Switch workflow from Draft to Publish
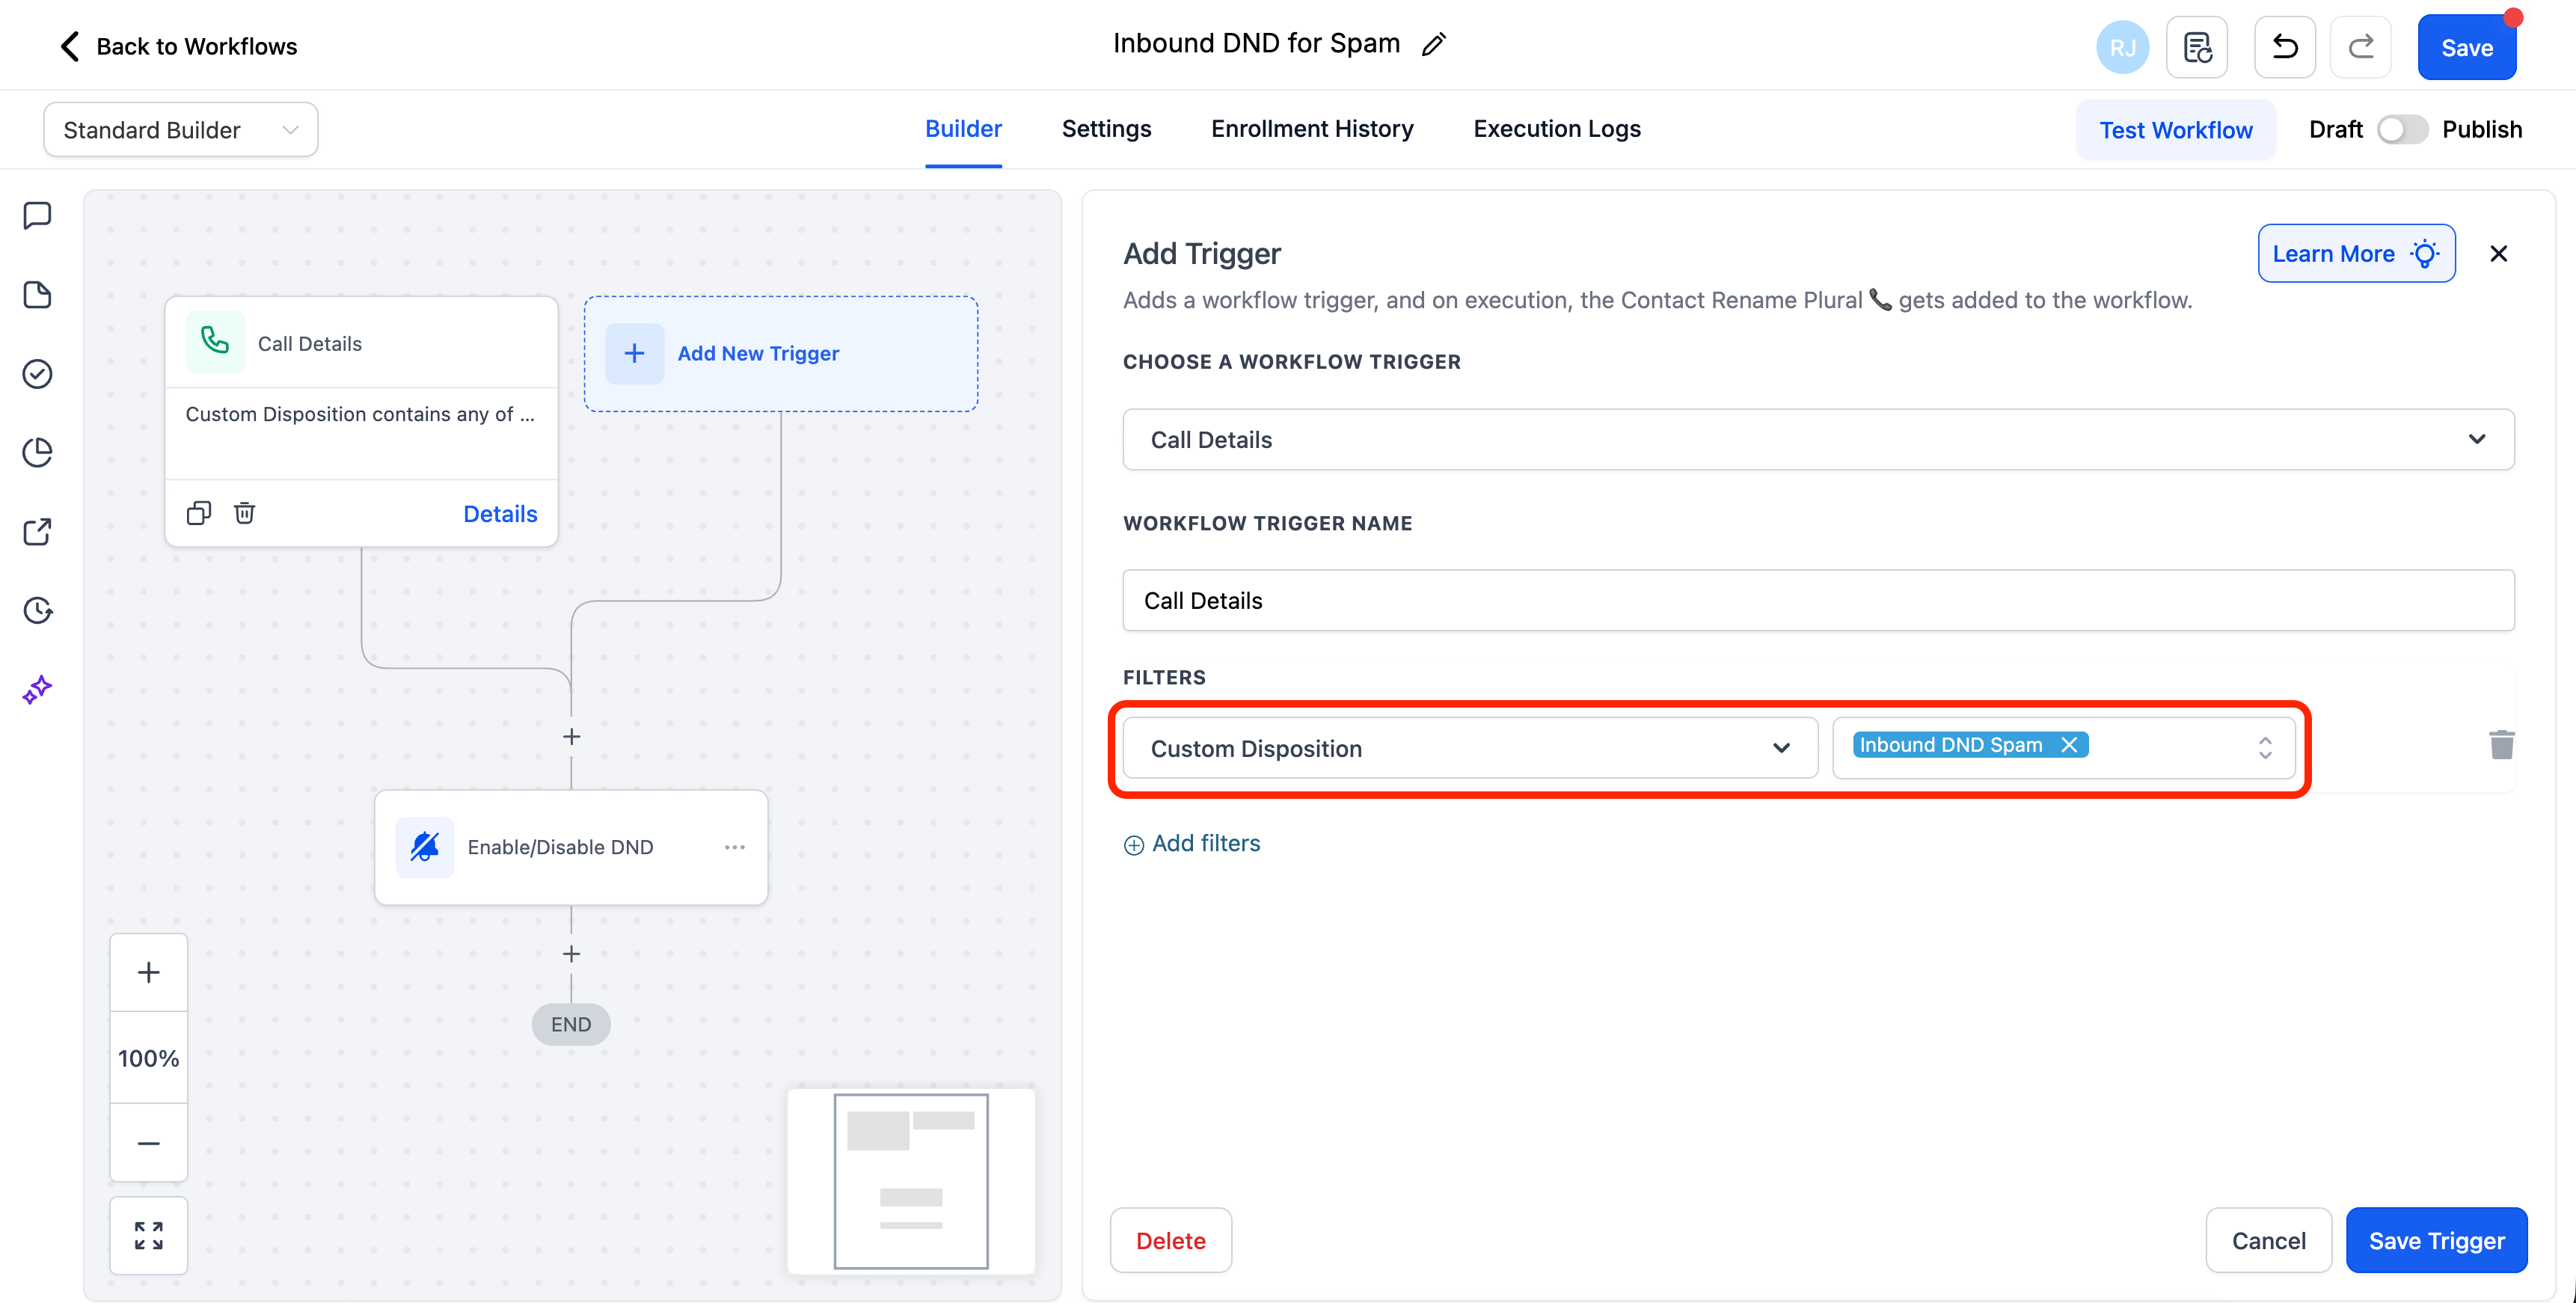 coord(2402,129)
